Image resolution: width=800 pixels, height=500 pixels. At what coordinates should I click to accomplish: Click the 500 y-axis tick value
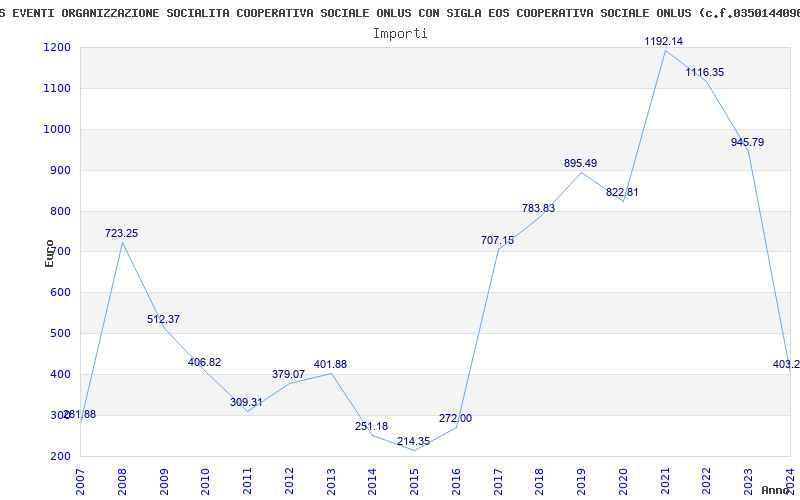click(x=60, y=333)
